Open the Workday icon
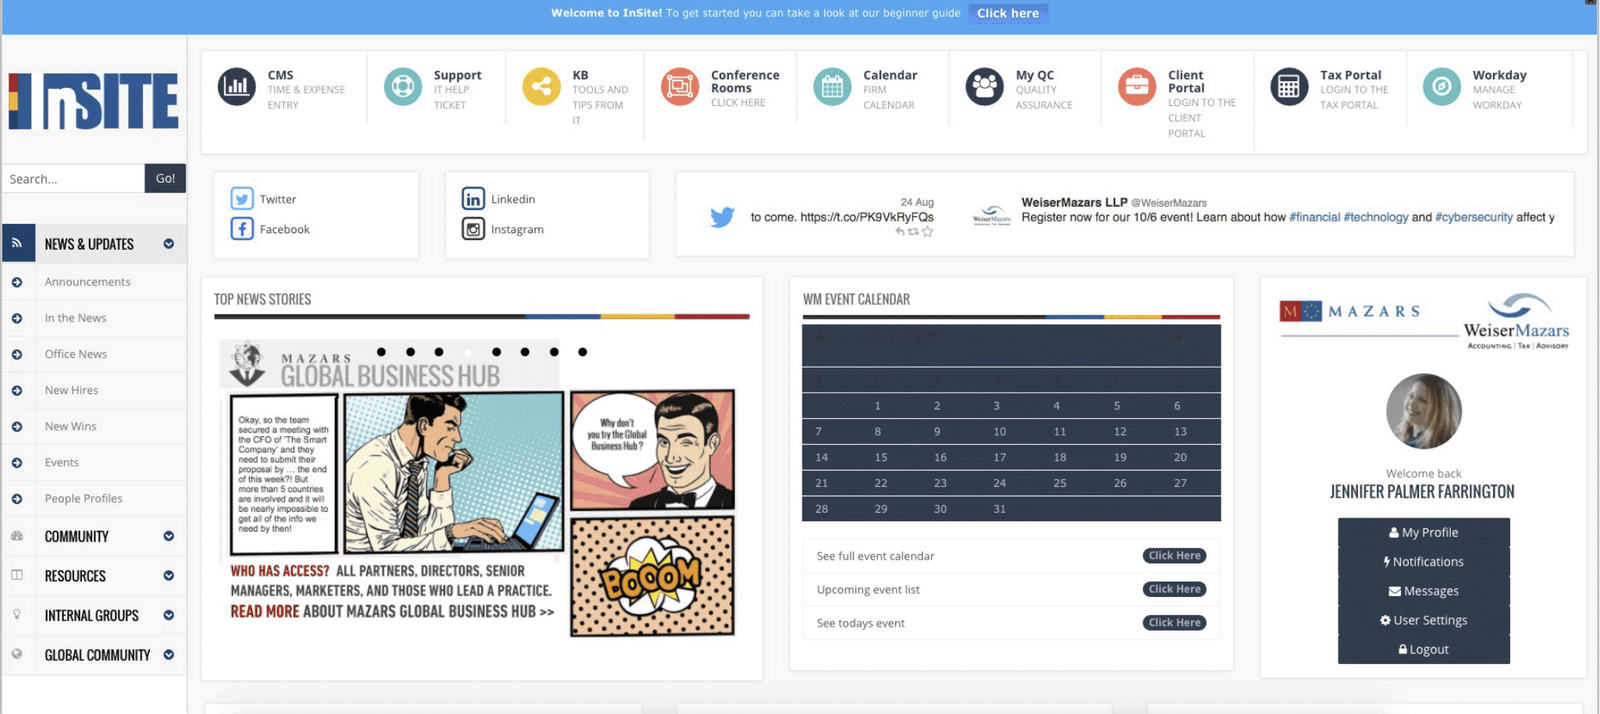 [1442, 87]
